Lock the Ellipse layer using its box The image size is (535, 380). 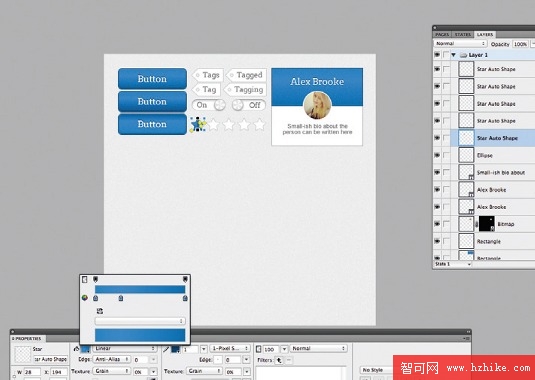[446, 155]
